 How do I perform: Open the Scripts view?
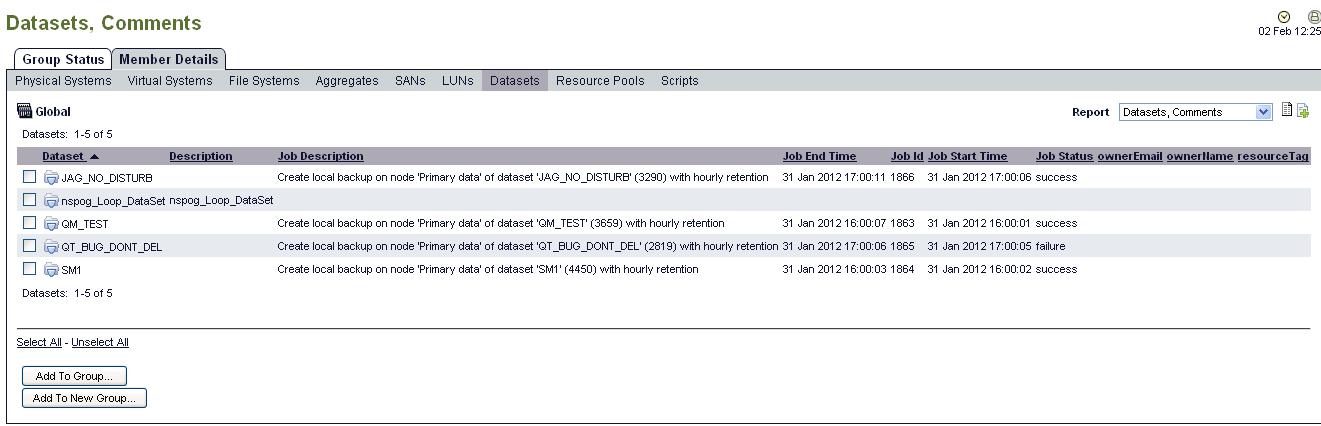tap(680, 81)
